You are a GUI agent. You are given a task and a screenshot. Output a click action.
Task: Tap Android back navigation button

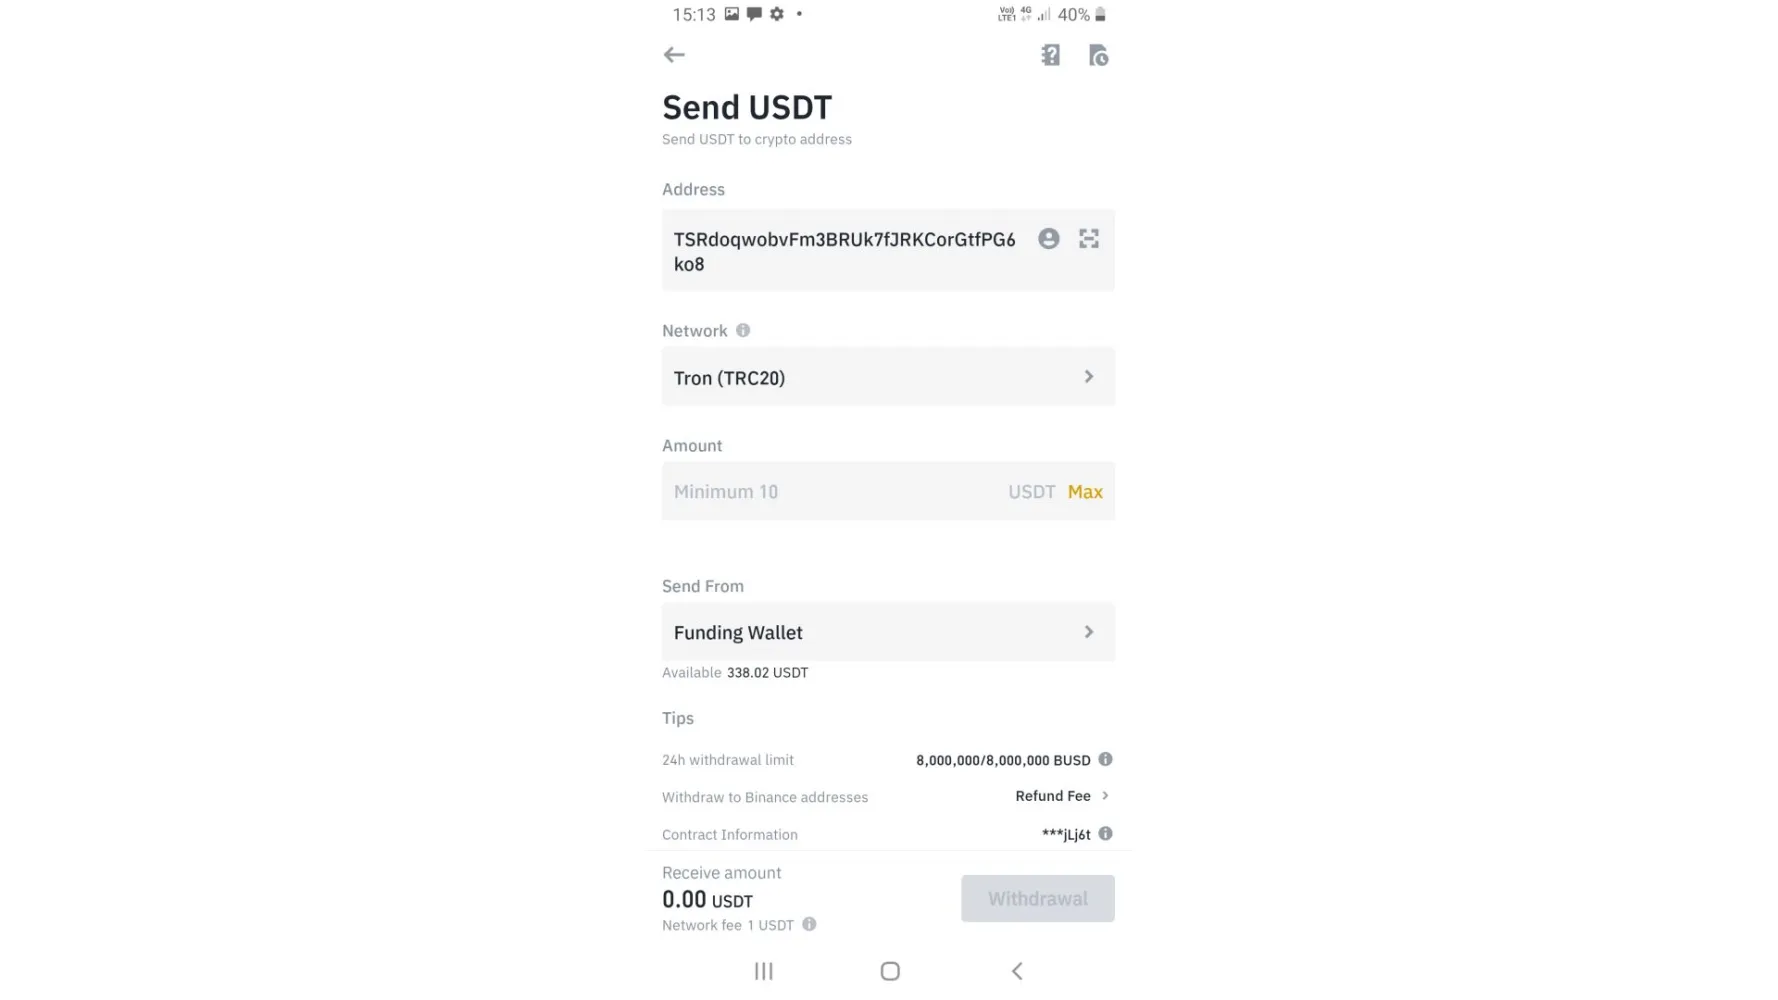1017,971
